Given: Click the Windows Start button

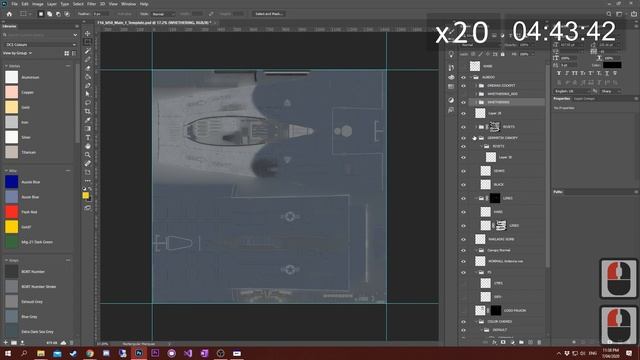Looking at the screenshot, I should tap(7, 353).
